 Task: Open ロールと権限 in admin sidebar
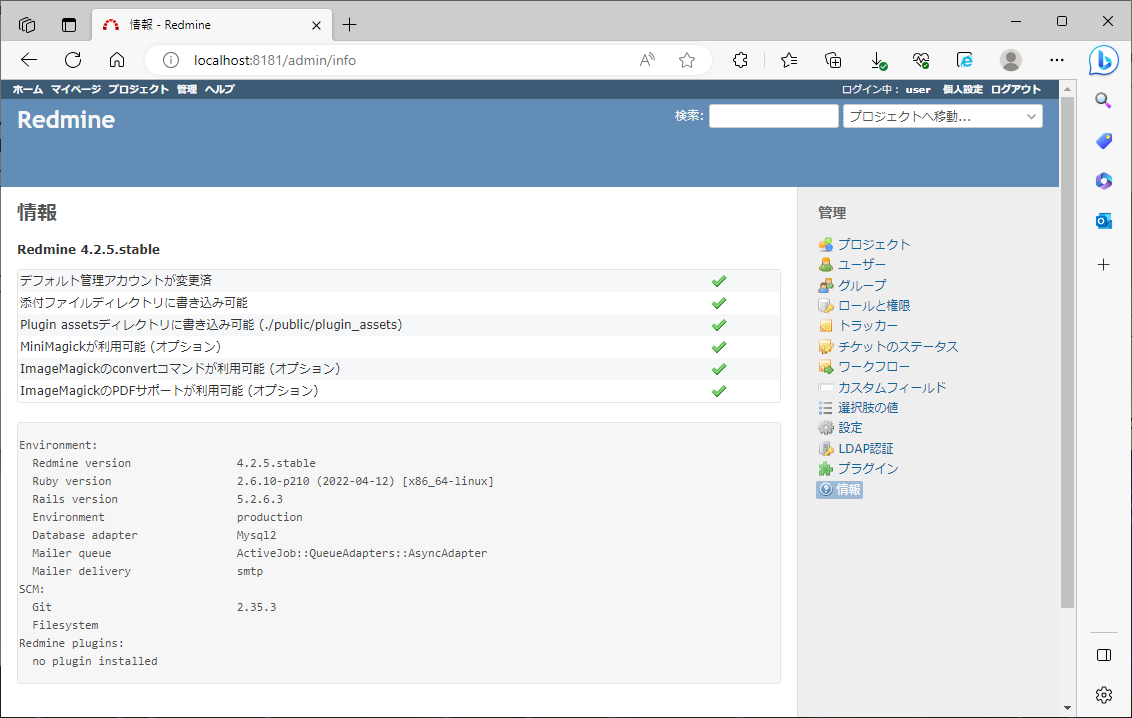[x=874, y=305]
